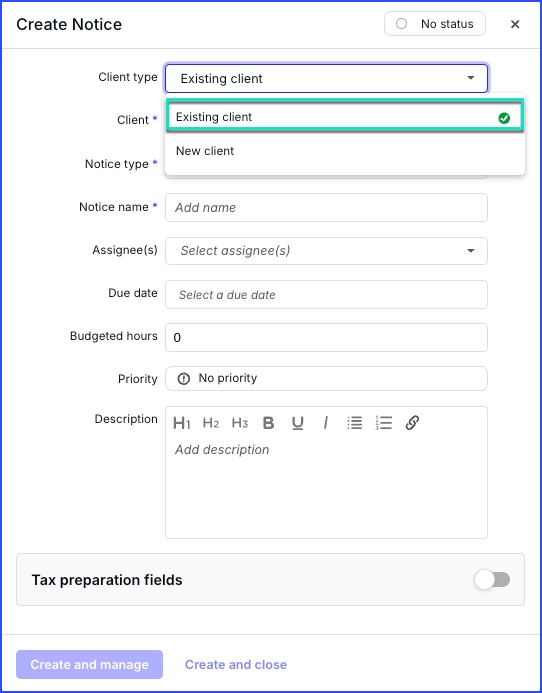Open the No priority selector
This screenshot has height=693, width=542.
tap(327, 378)
